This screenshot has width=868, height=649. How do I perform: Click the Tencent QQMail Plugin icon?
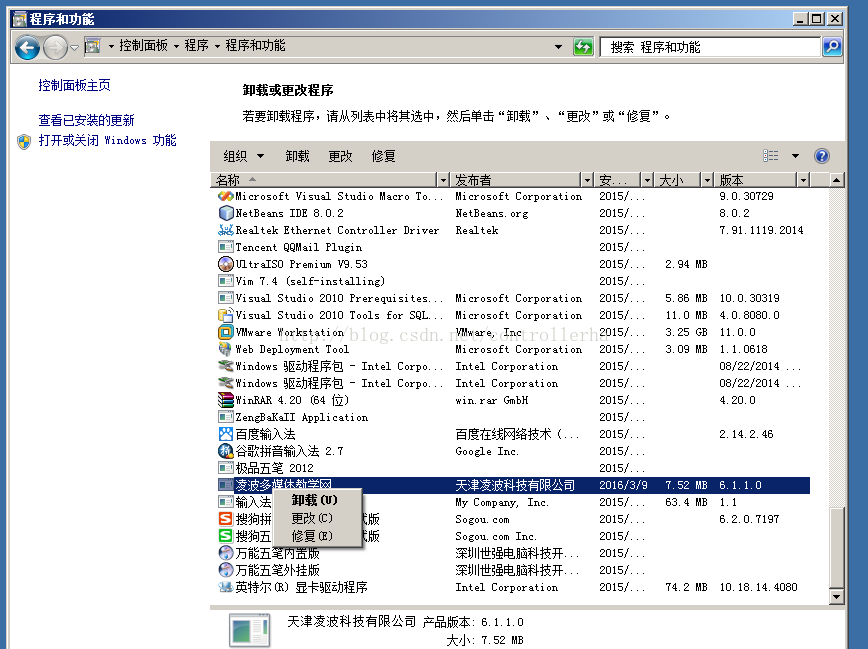point(226,247)
